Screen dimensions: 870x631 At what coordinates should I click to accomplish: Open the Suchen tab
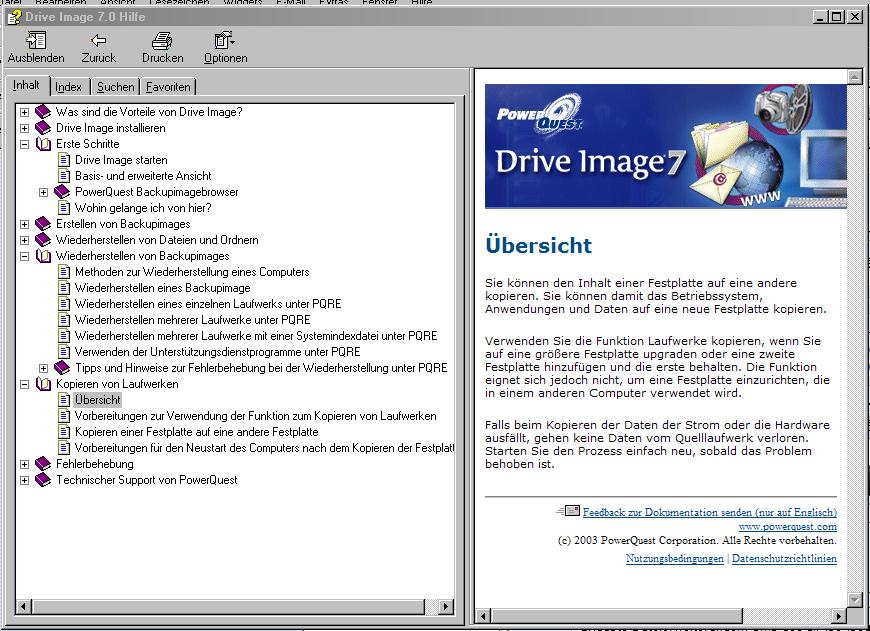click(x=115, y=87)
